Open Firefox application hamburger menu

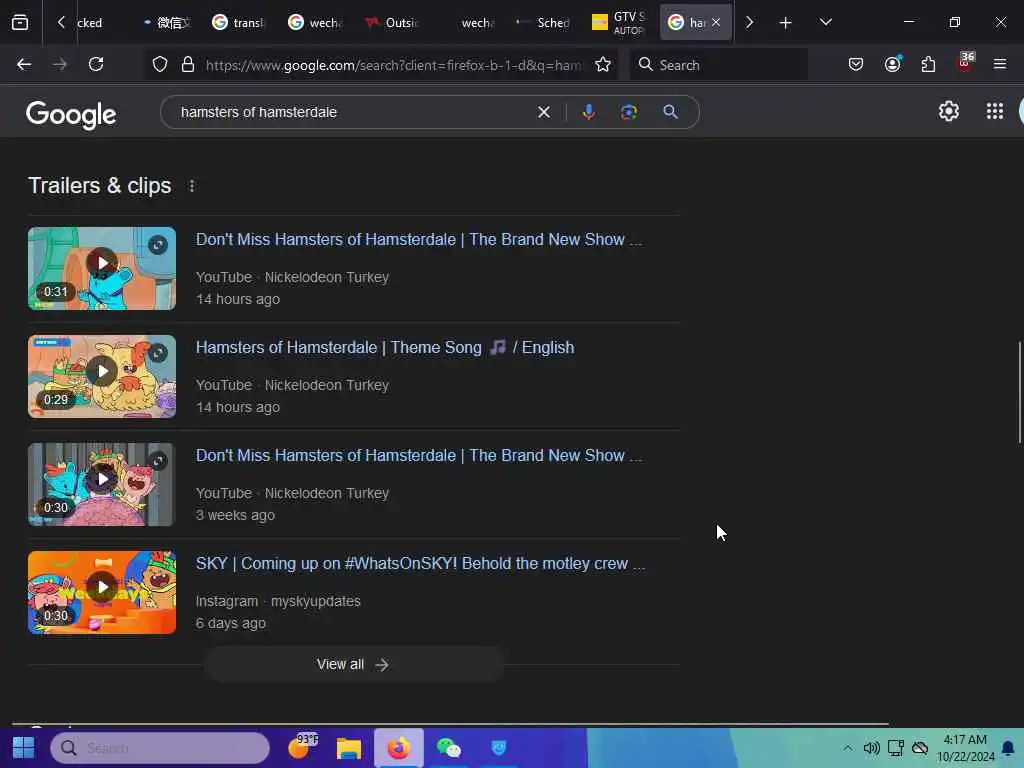(999, 64)
